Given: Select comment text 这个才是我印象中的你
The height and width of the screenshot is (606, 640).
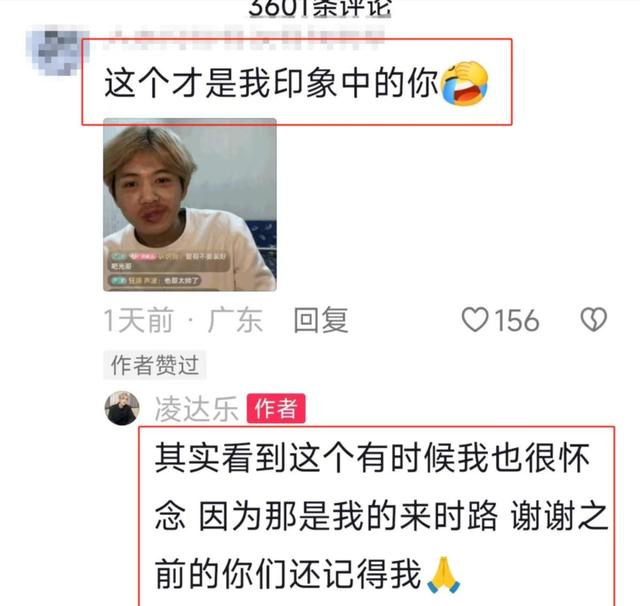Looking at the screenshot, I should click(x=271, y=83).
